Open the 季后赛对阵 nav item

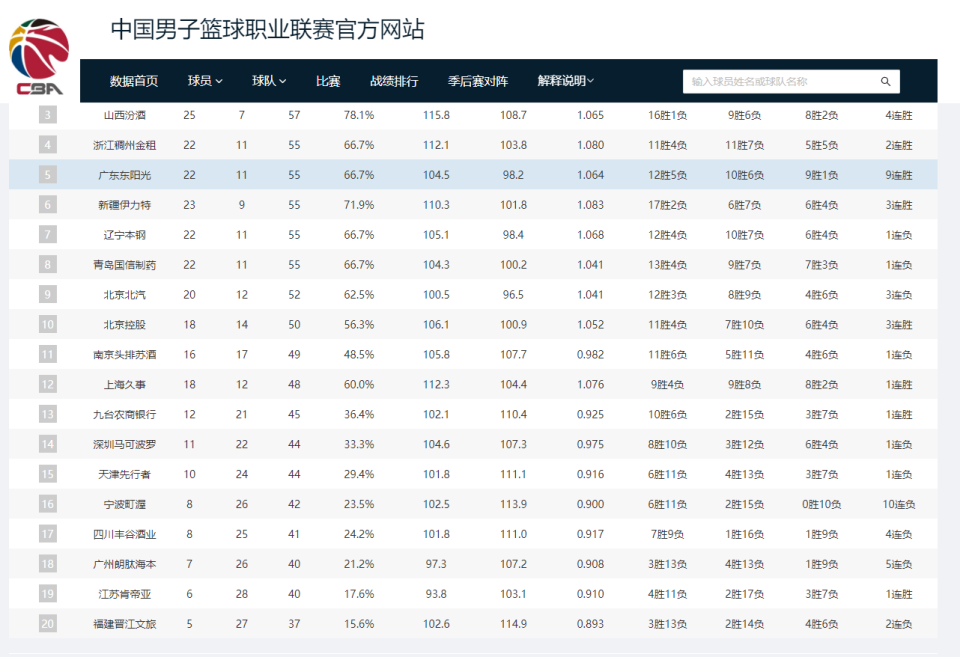[478, 81]
